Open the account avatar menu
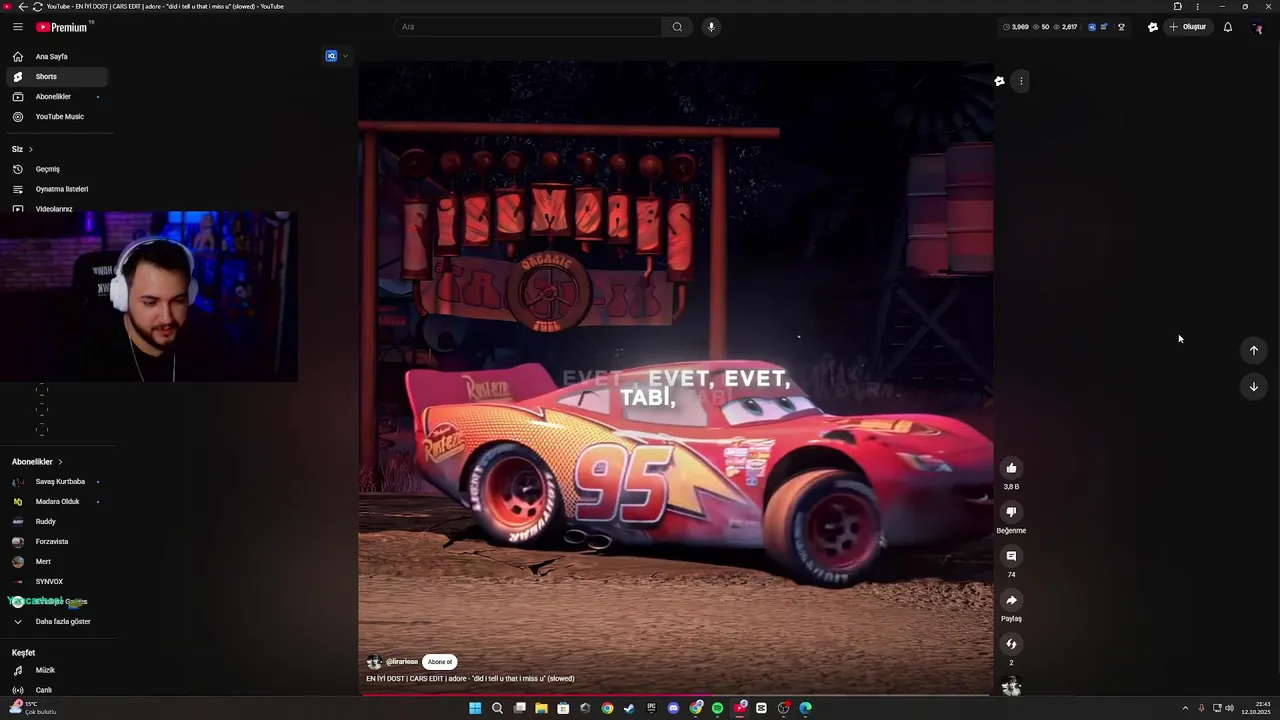 coord(1258,27)
